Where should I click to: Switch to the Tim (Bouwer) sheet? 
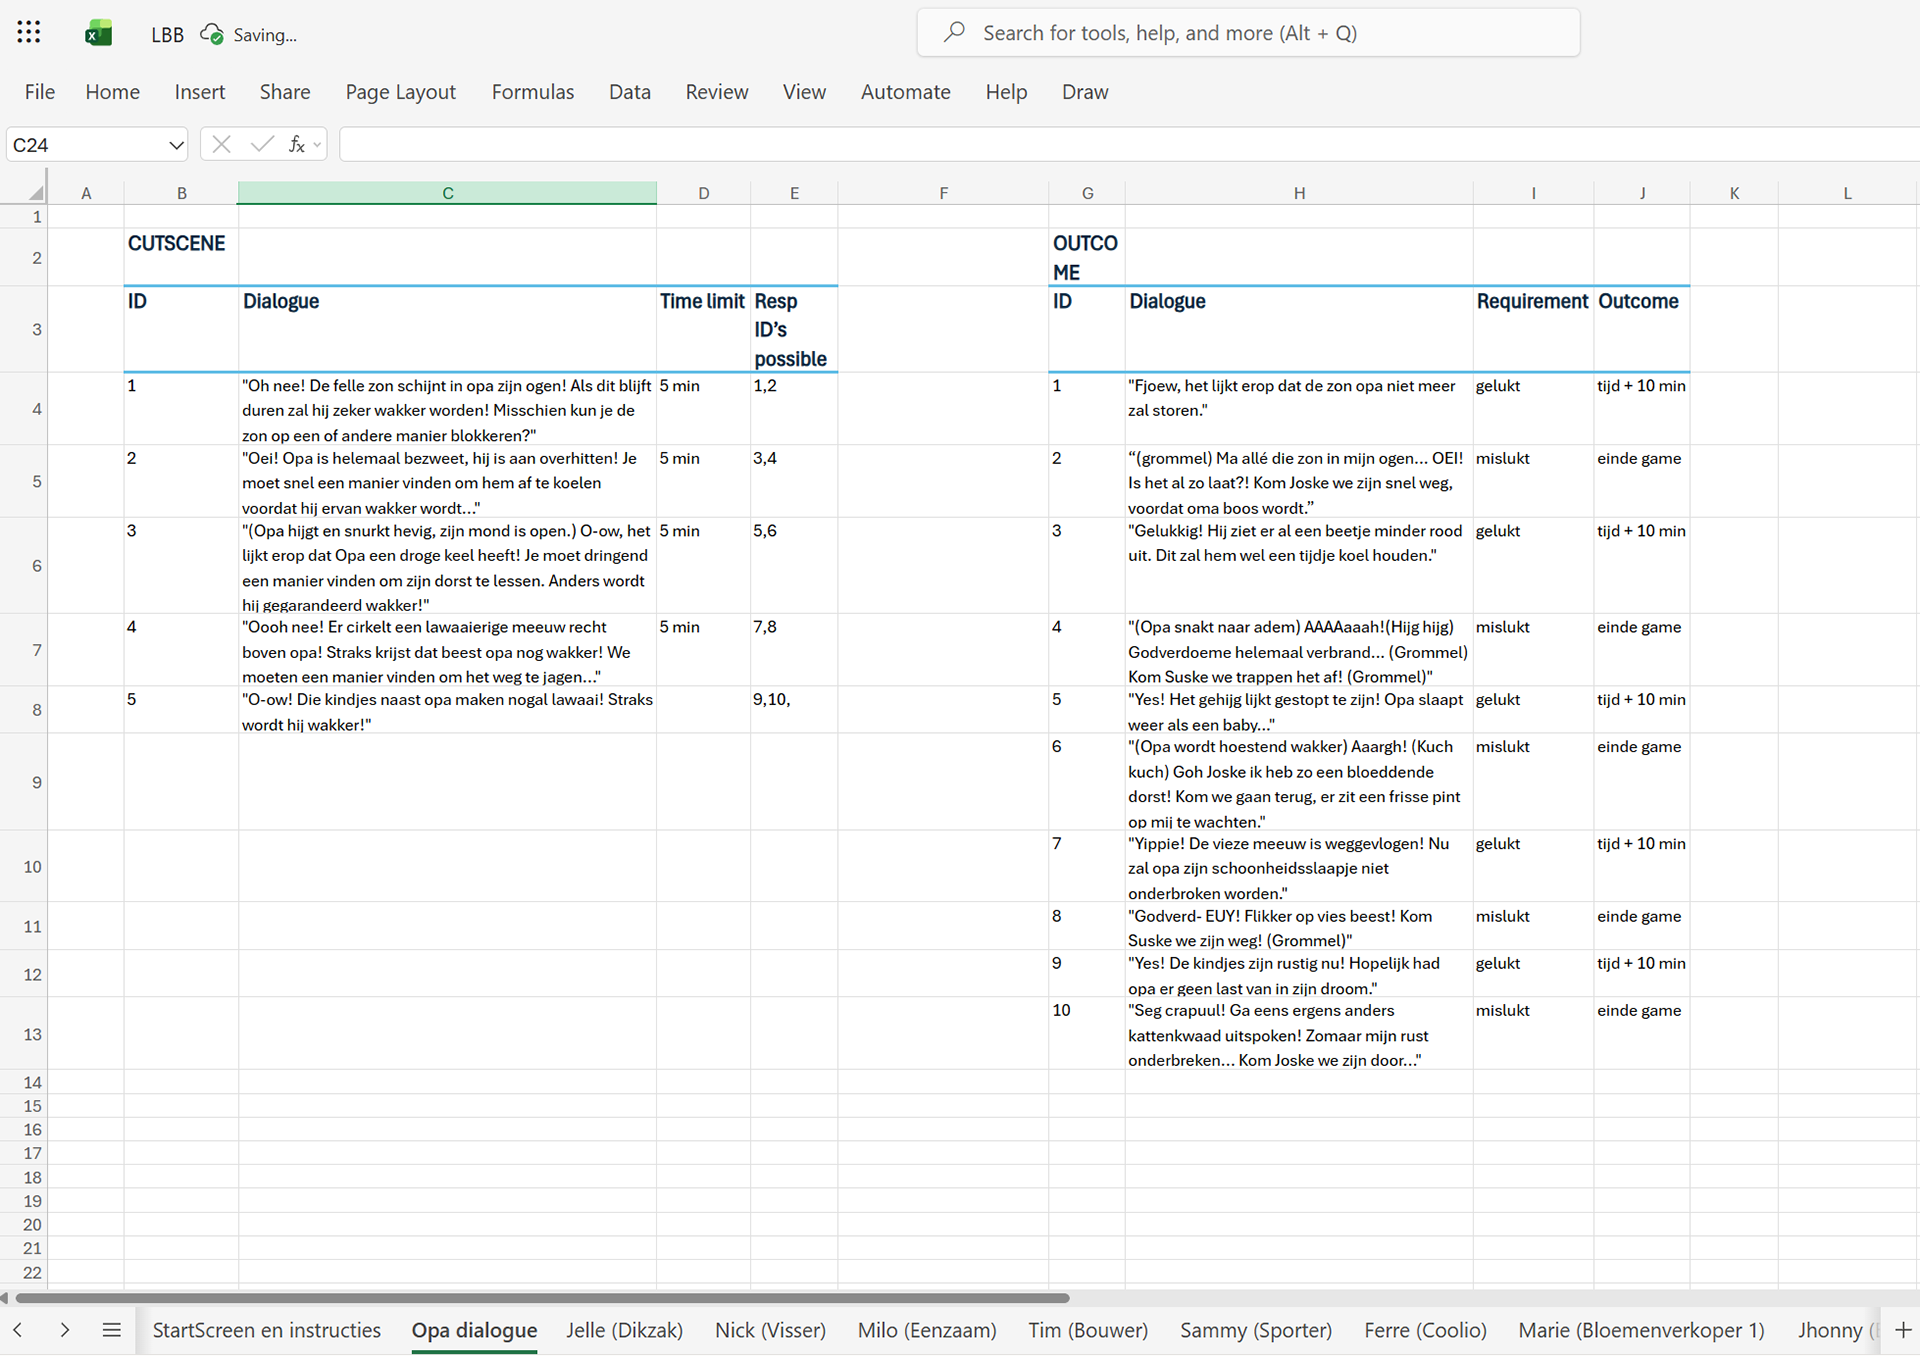(1088, 1330)
